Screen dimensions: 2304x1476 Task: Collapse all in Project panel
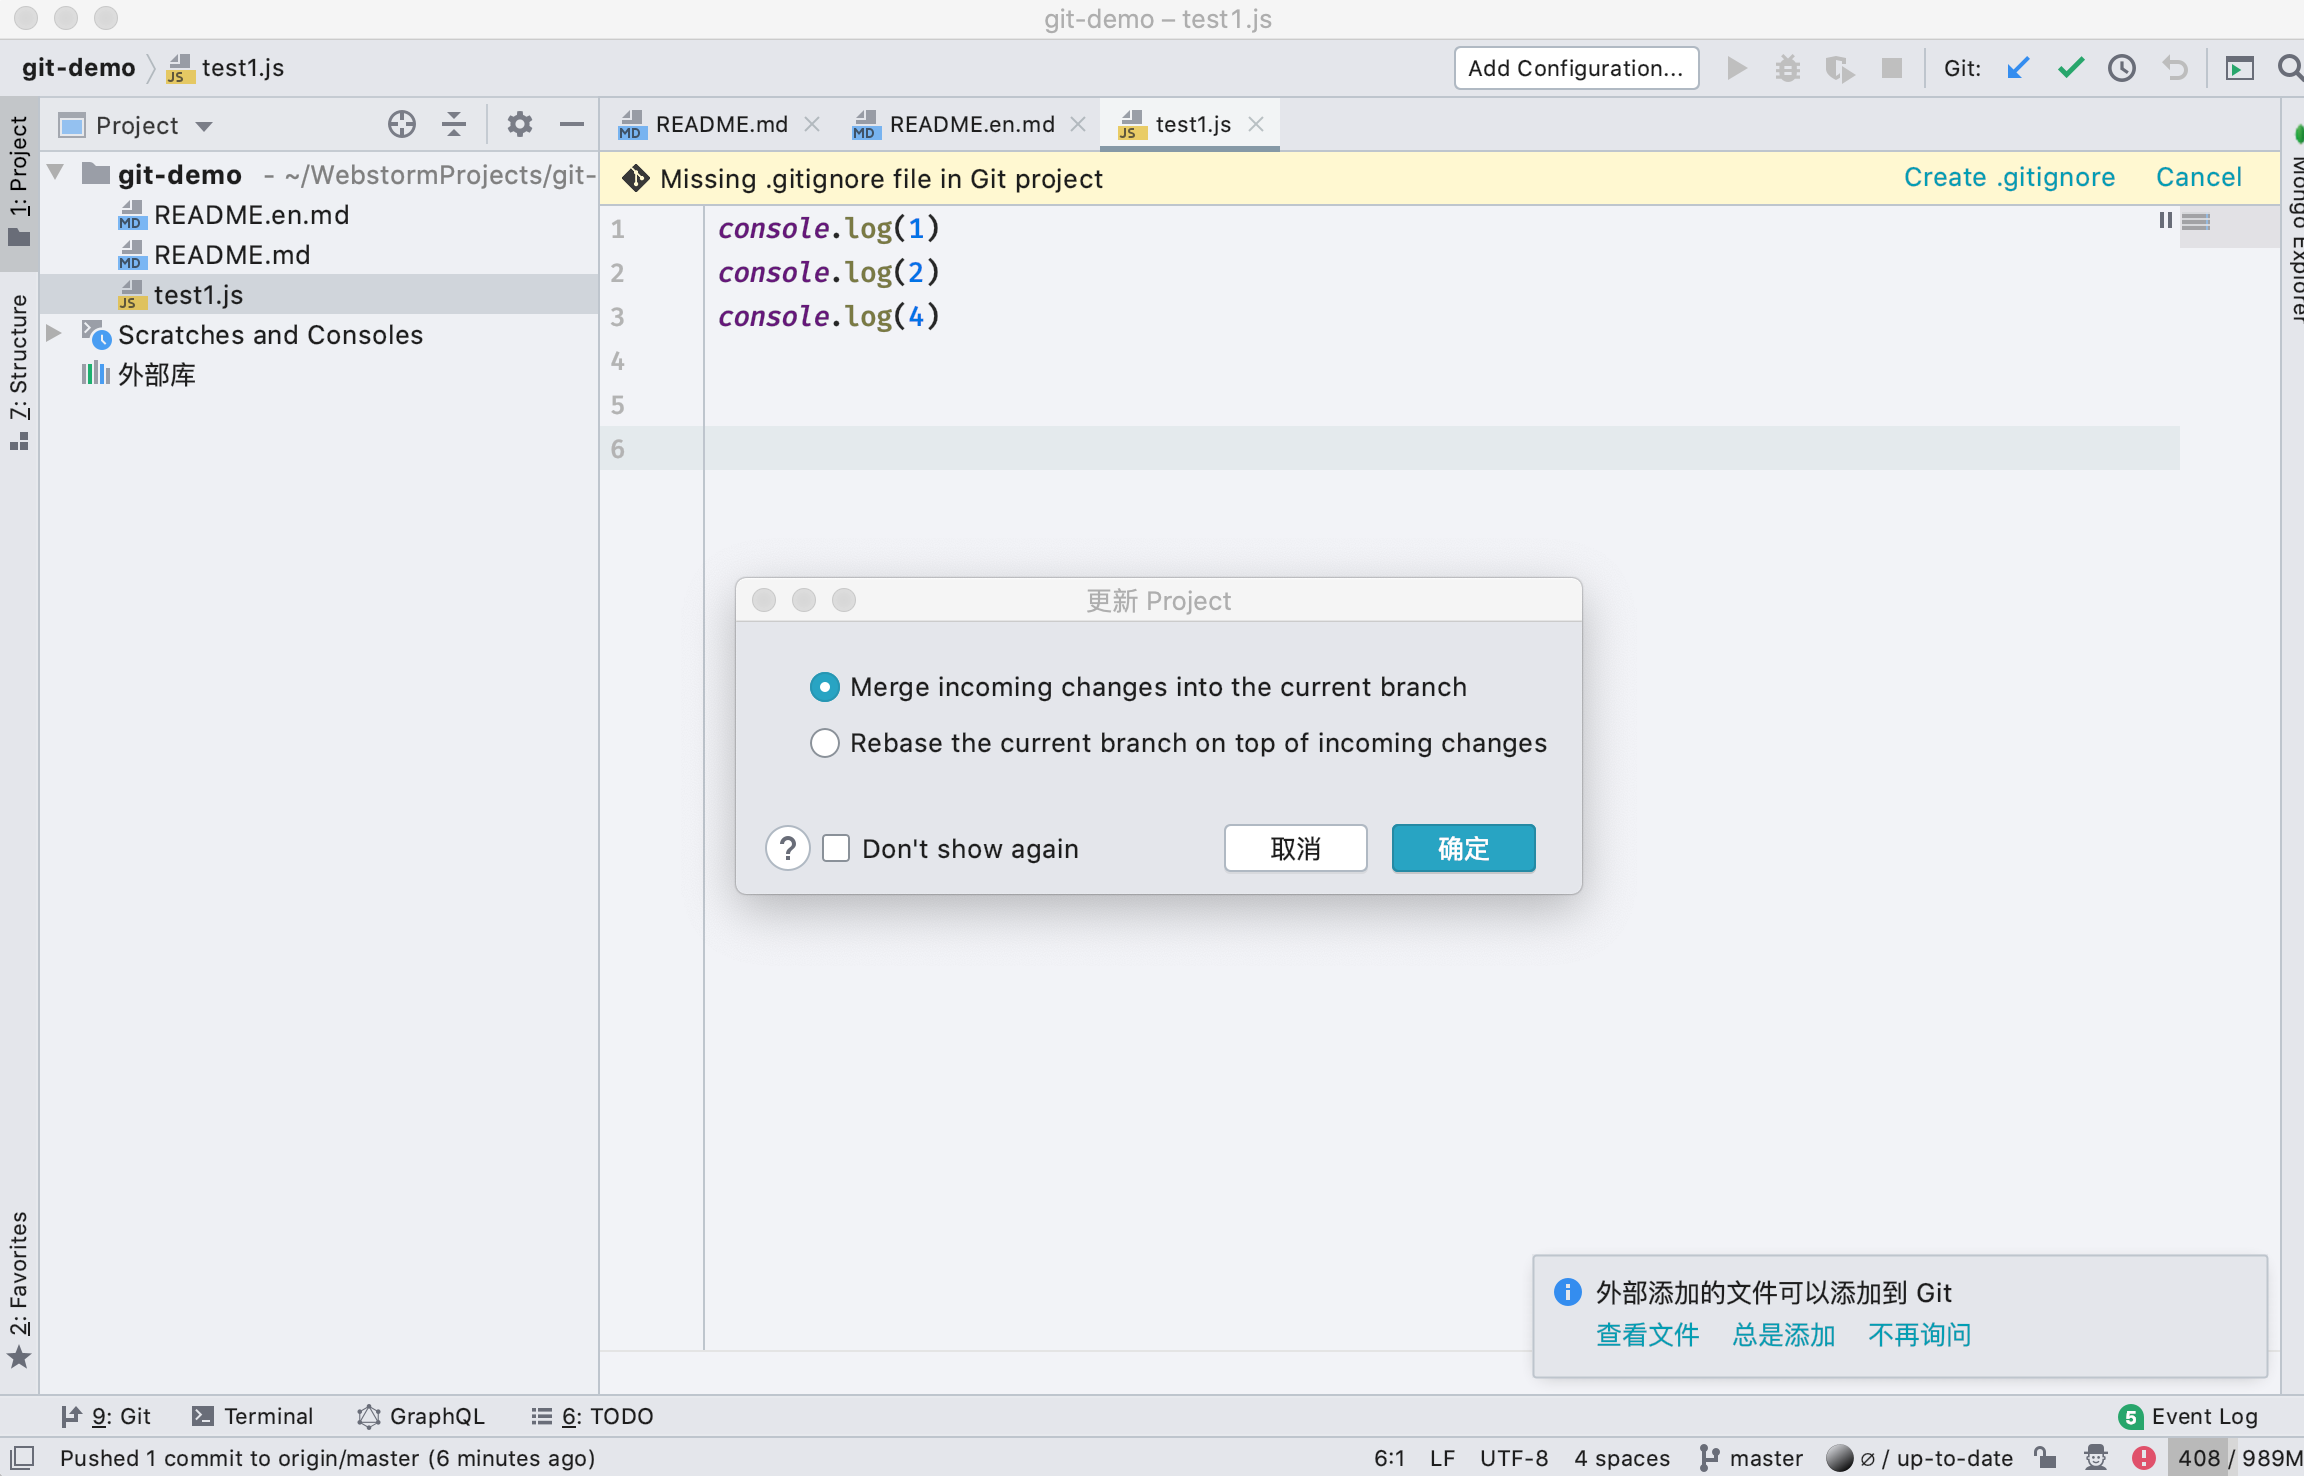point(454,124)
